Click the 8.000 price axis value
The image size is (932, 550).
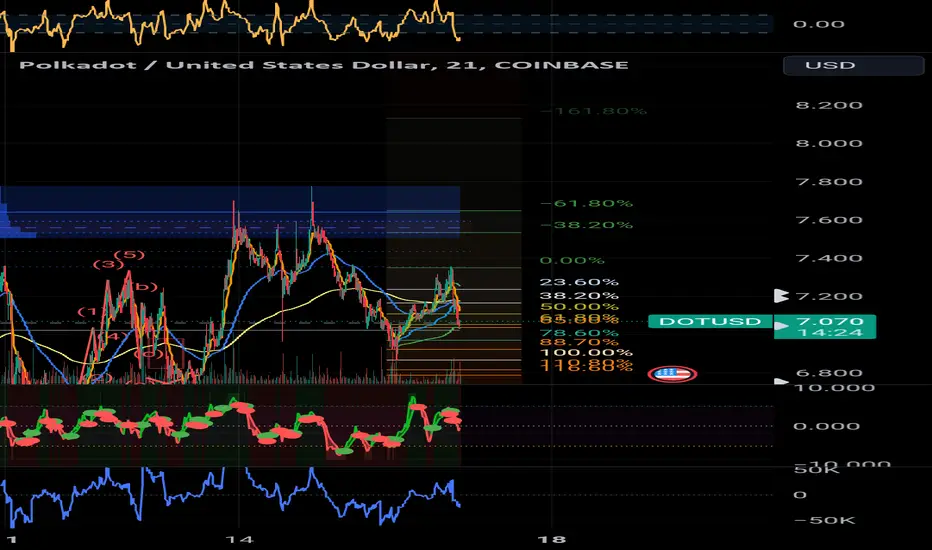tap(829, 143)
